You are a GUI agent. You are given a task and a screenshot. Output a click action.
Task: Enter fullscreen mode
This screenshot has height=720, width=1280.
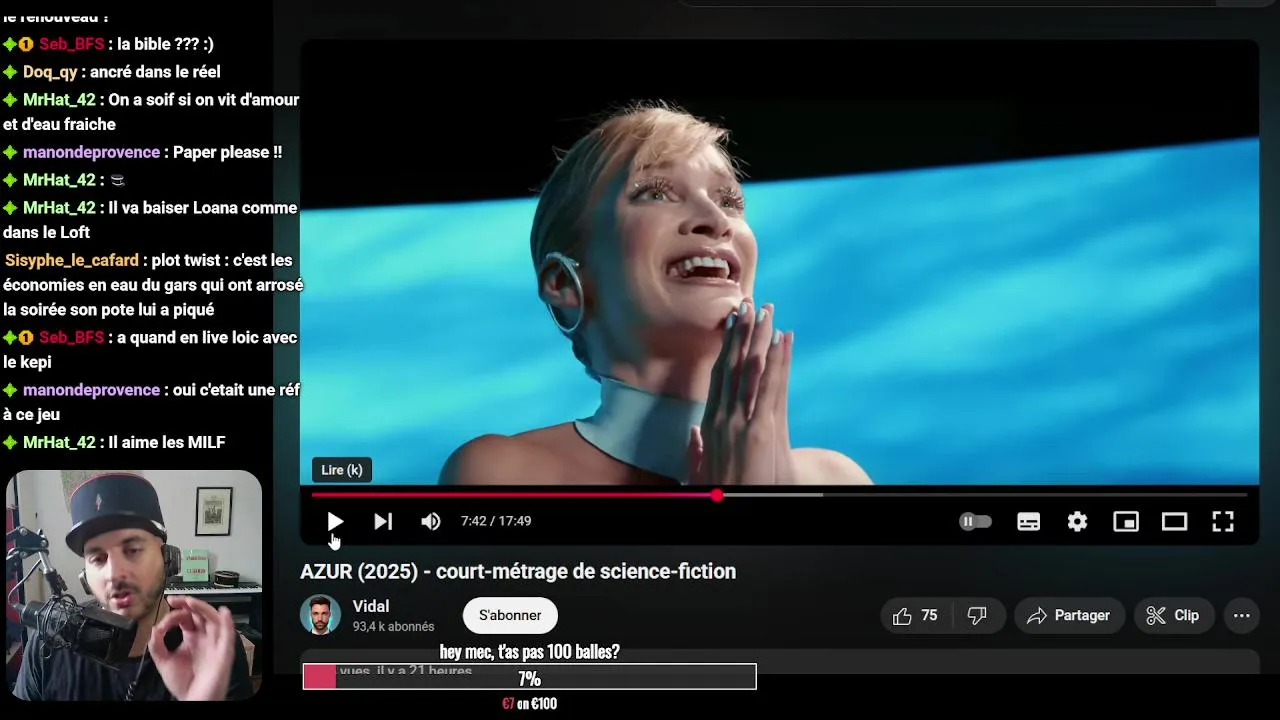click(x=1223, y=521)
